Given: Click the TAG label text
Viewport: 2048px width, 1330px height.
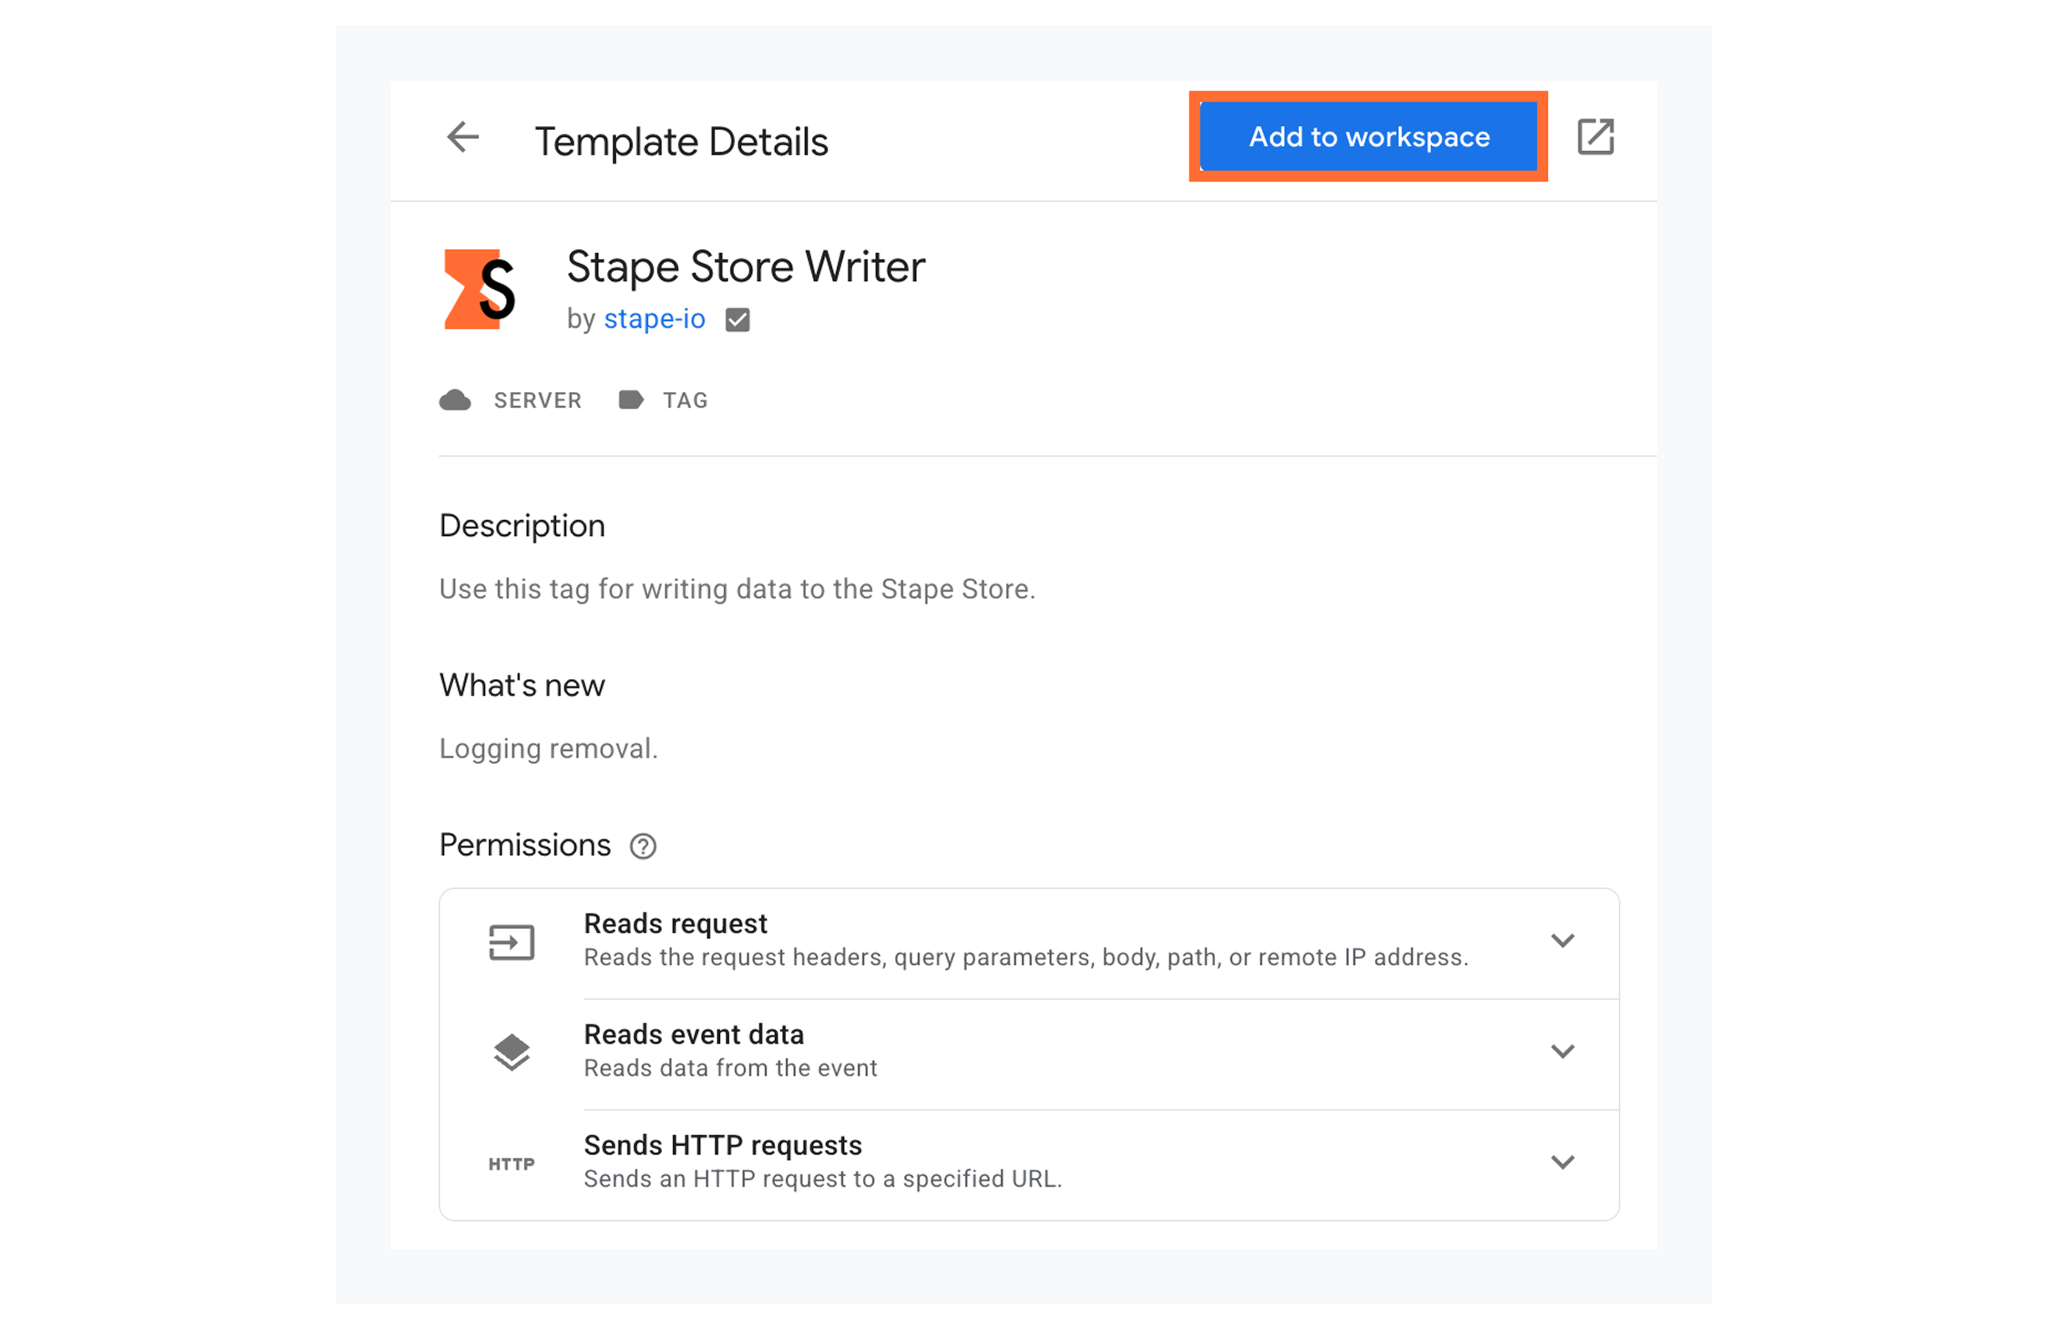Looking at the screenshot, I should coord(685,400).
